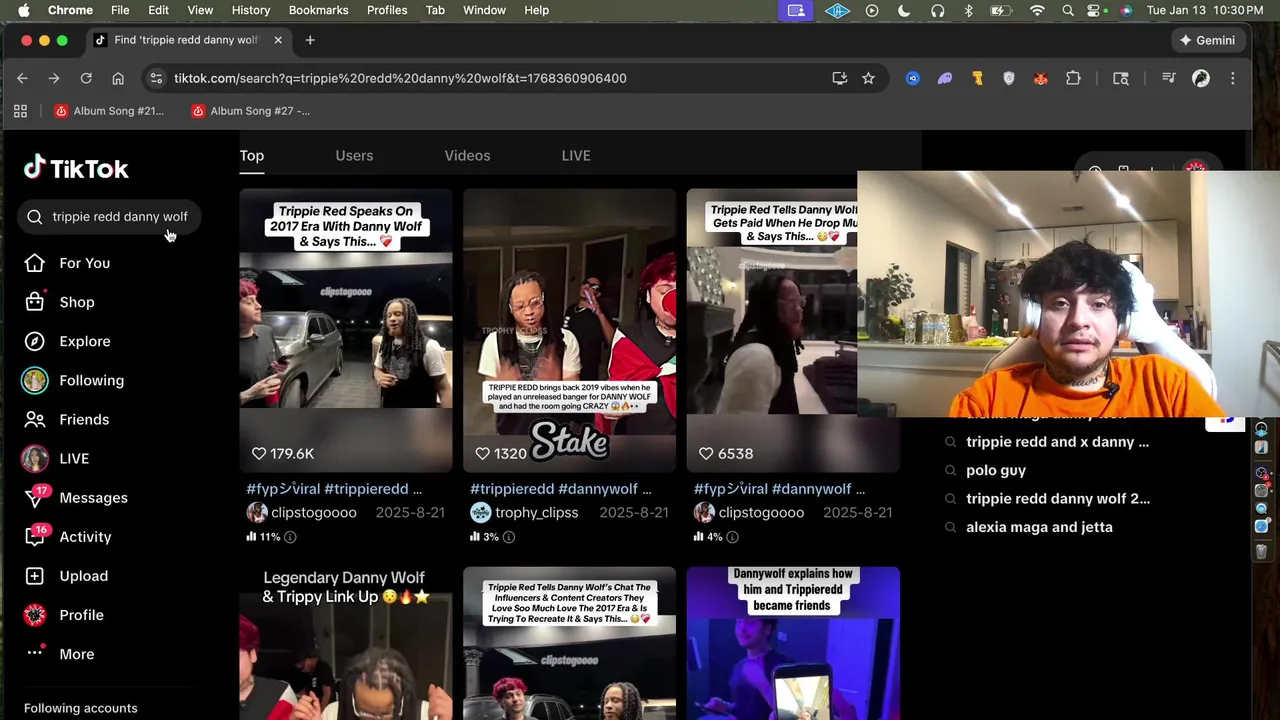1280x720 pixels.
Task: Open the History menu
Action: [x=251, y=10]
